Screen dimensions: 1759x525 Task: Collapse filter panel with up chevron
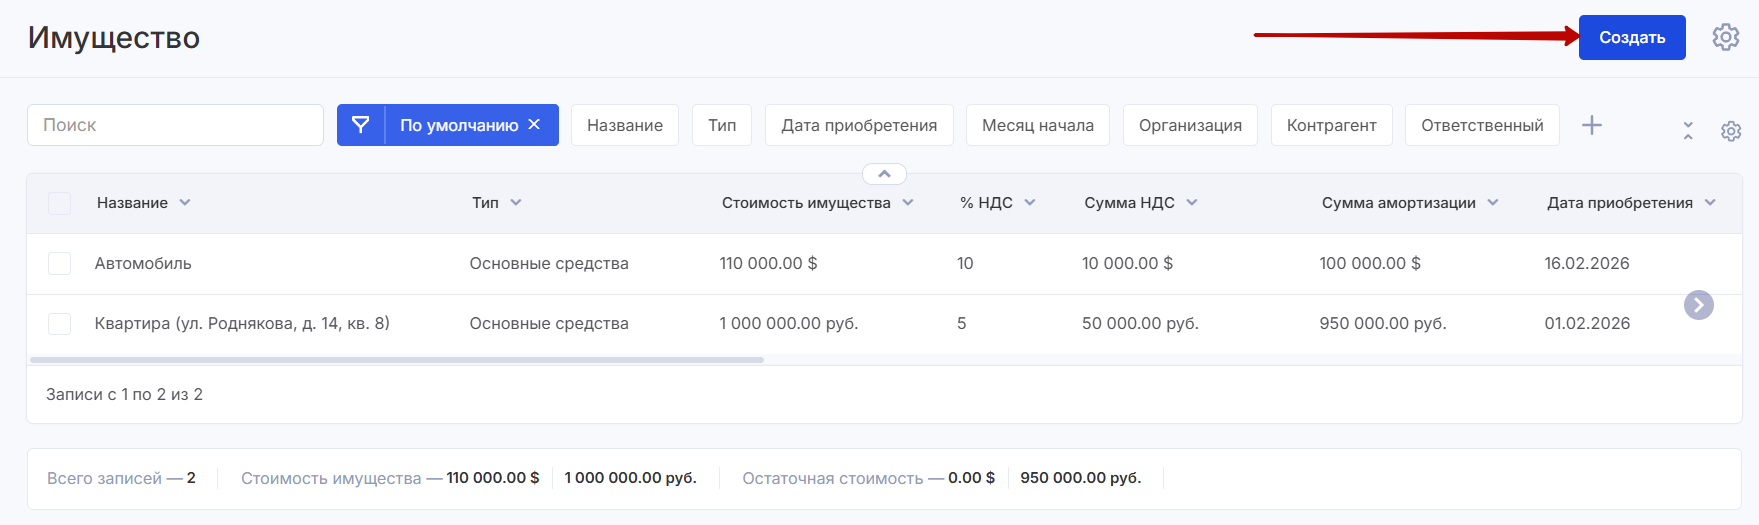click(884, 174)
